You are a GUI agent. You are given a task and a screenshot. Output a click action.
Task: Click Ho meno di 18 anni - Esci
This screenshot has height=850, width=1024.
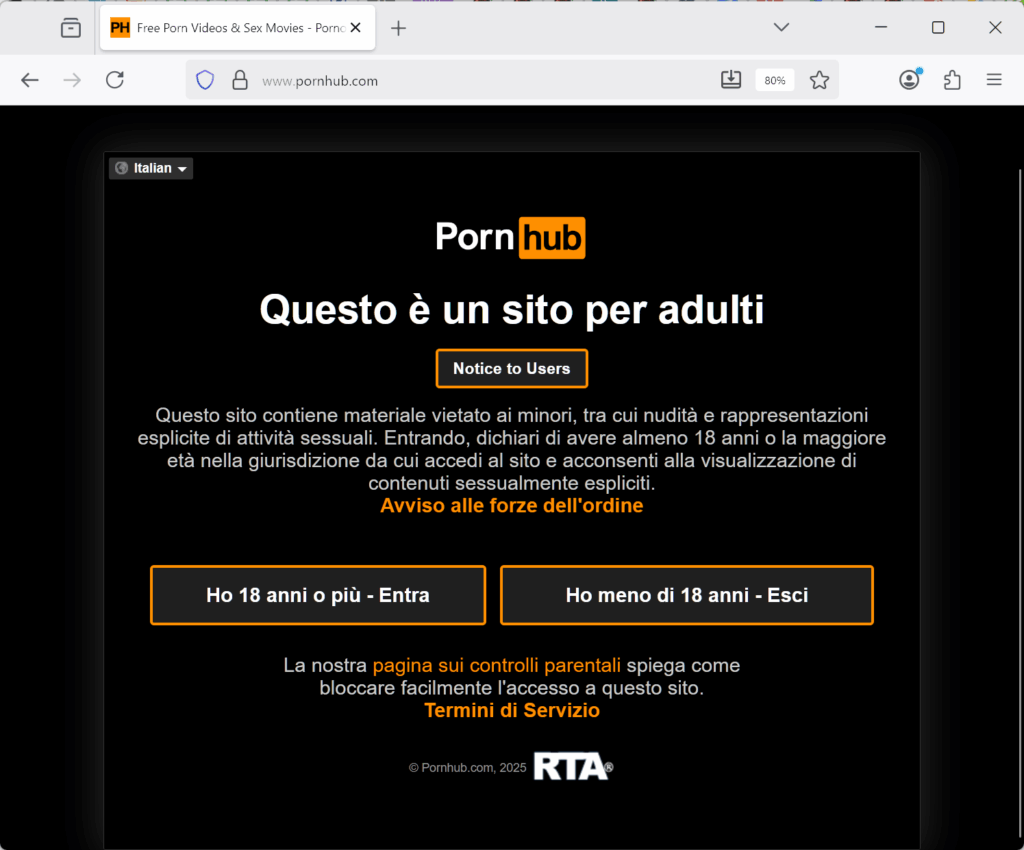pyautogui.click(x=687, y=595)
